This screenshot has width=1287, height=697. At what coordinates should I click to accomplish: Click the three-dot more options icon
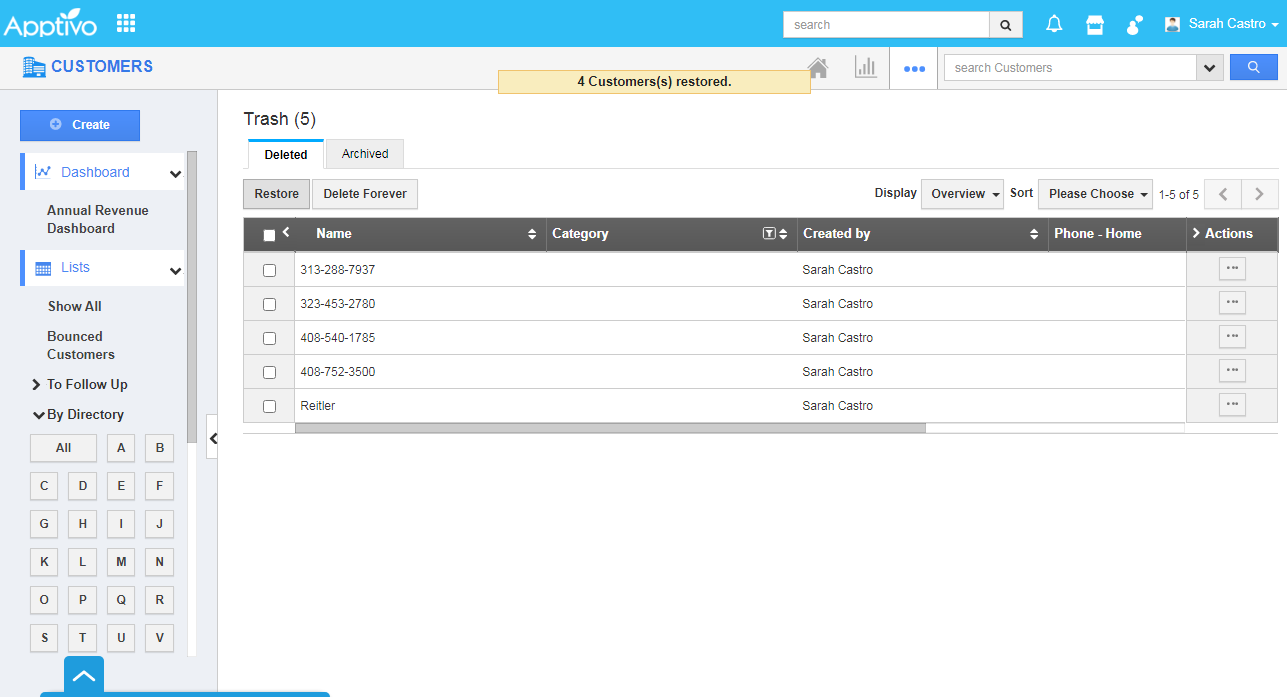click(913, 69)
